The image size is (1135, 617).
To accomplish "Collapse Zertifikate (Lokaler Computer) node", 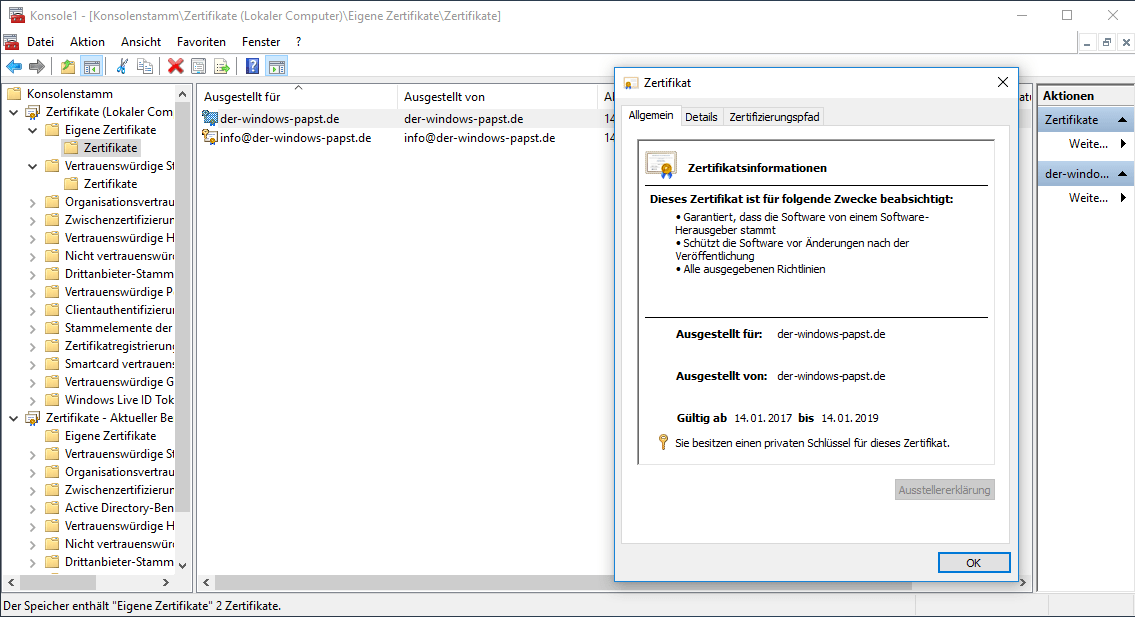I will tap(14, 112).
